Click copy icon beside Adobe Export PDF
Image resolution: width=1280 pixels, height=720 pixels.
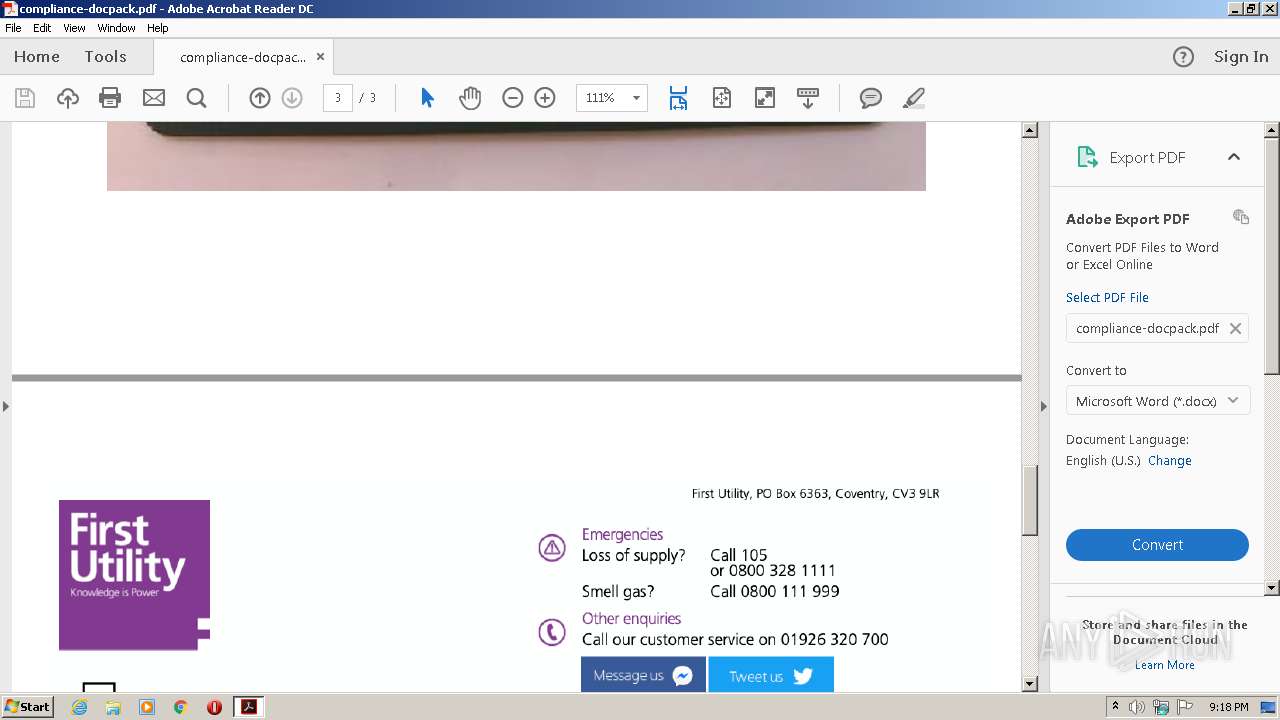(x=1241, y=217)
